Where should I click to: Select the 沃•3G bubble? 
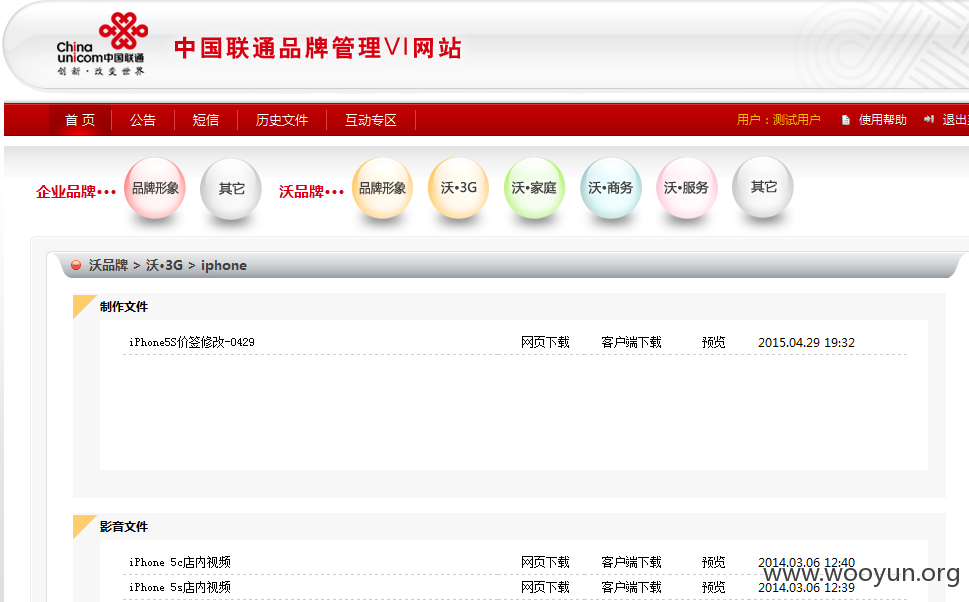459,188
